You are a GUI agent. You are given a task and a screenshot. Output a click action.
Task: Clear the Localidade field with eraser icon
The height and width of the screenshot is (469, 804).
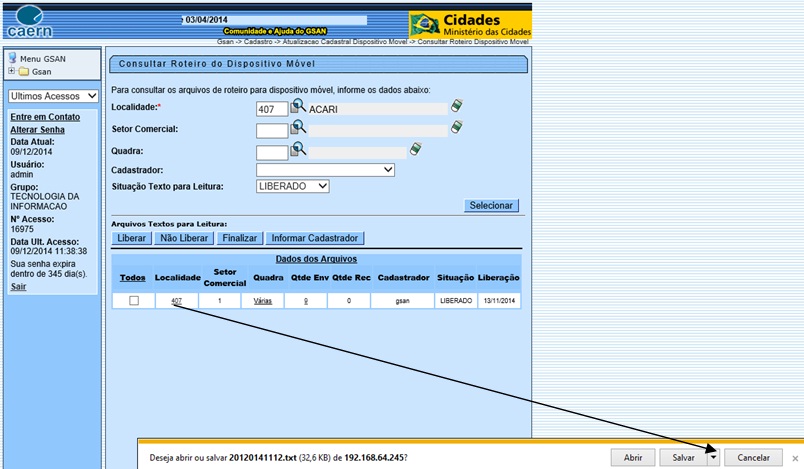coord(456,106)
